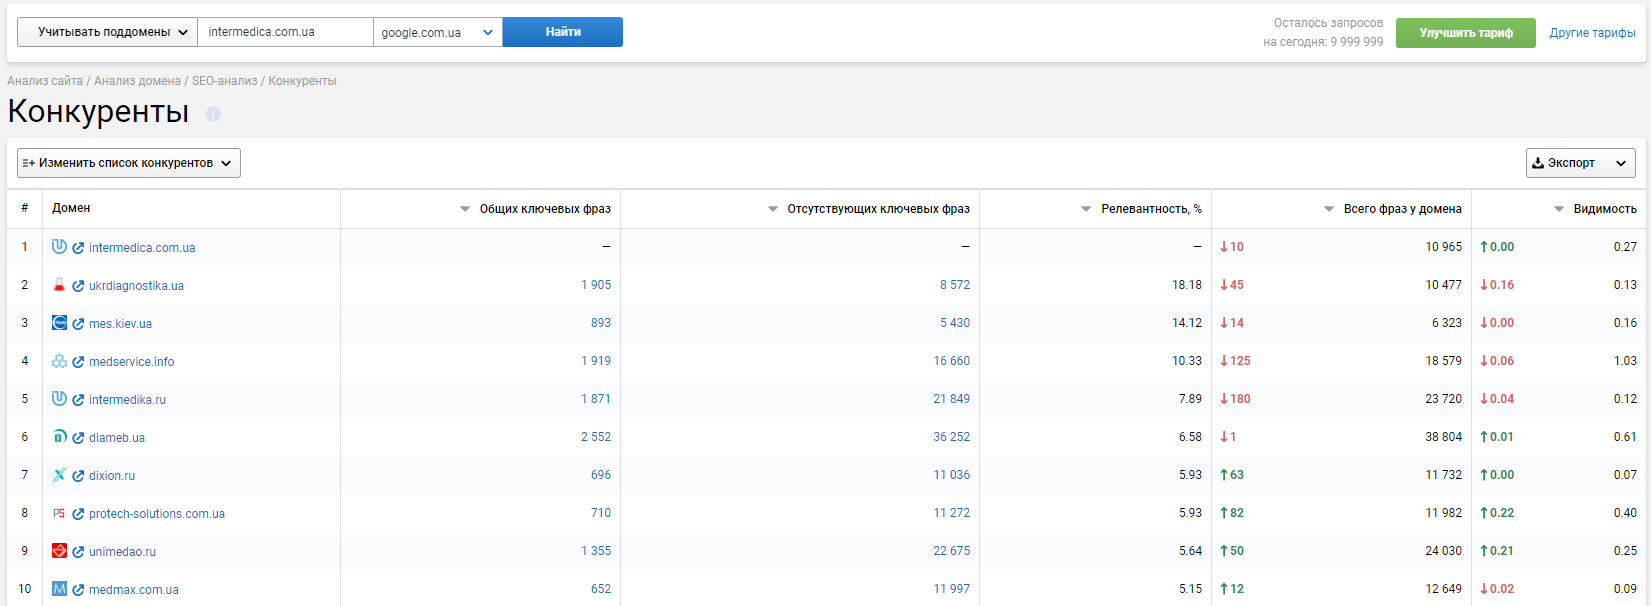Click the Найти search button
This screenshot has height=606, width=1651.
pyautogui.click(x=563, y=32)
